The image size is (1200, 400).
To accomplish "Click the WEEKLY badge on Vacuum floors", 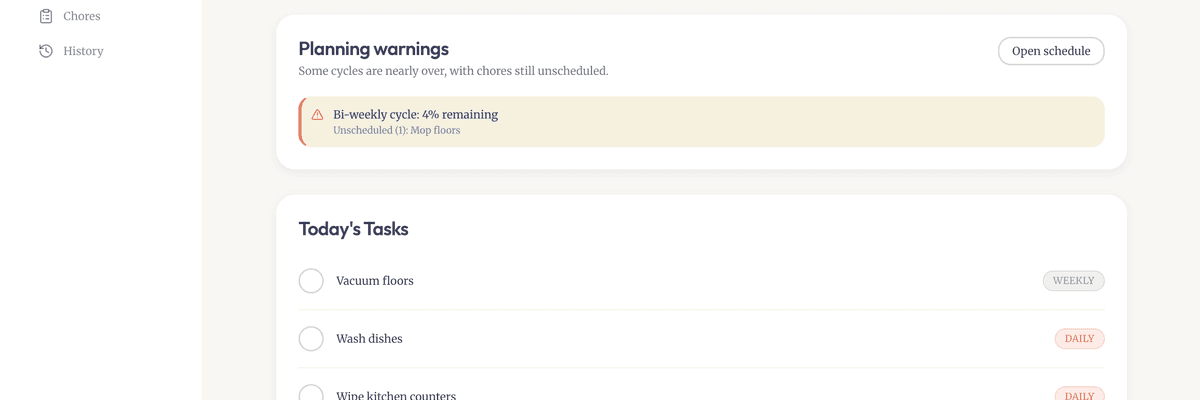I will tap(1073, 281).
